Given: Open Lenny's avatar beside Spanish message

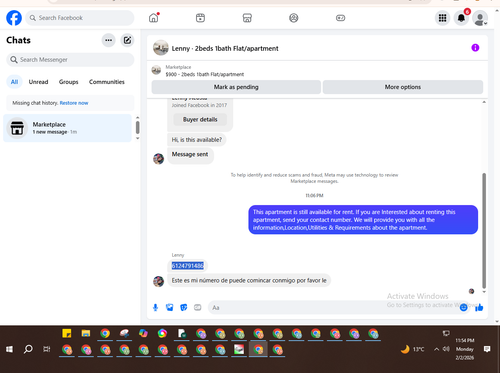Looking at the screenshot, I should pos(158,281).
